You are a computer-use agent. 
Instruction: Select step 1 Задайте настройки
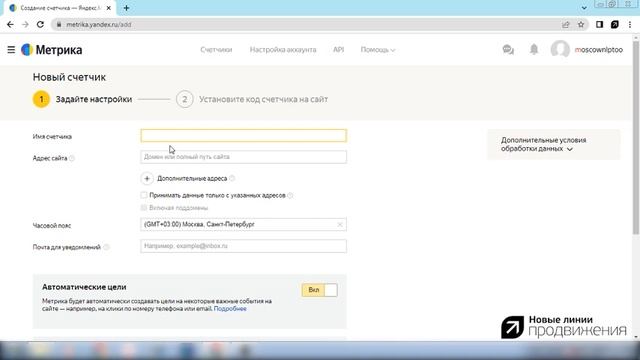82,99
